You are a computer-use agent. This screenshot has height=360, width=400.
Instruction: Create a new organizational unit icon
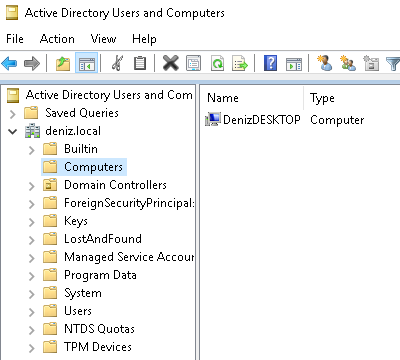tap(371, 63)
